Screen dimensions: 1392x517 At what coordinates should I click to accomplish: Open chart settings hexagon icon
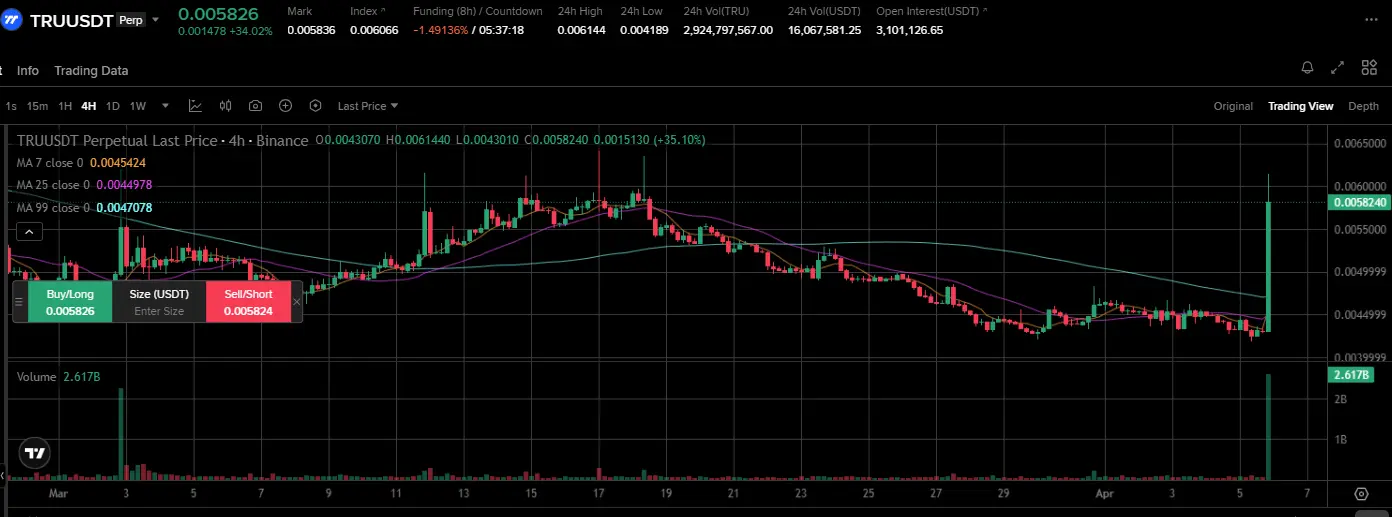tap(316, 106)
